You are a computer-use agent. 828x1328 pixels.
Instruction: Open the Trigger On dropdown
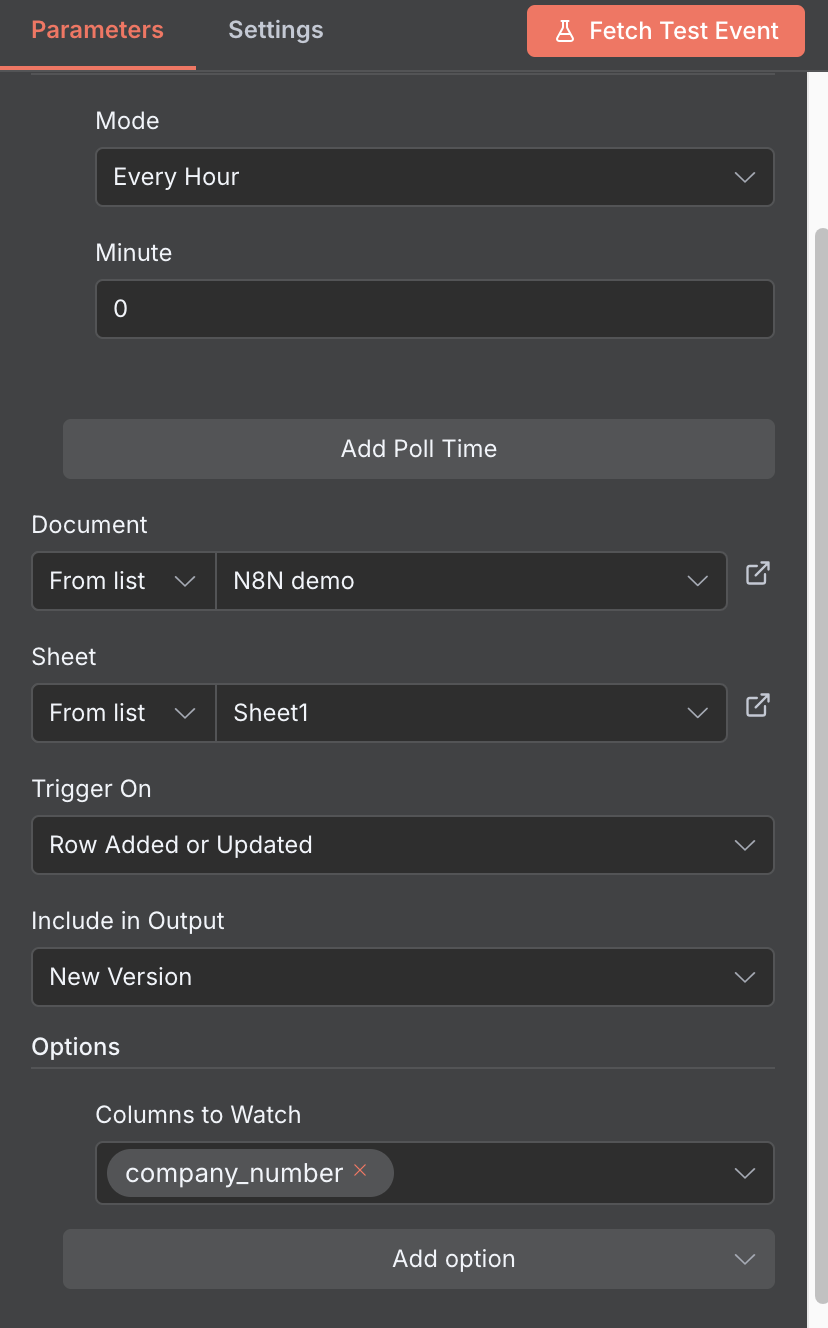click(x=402, y=845)
